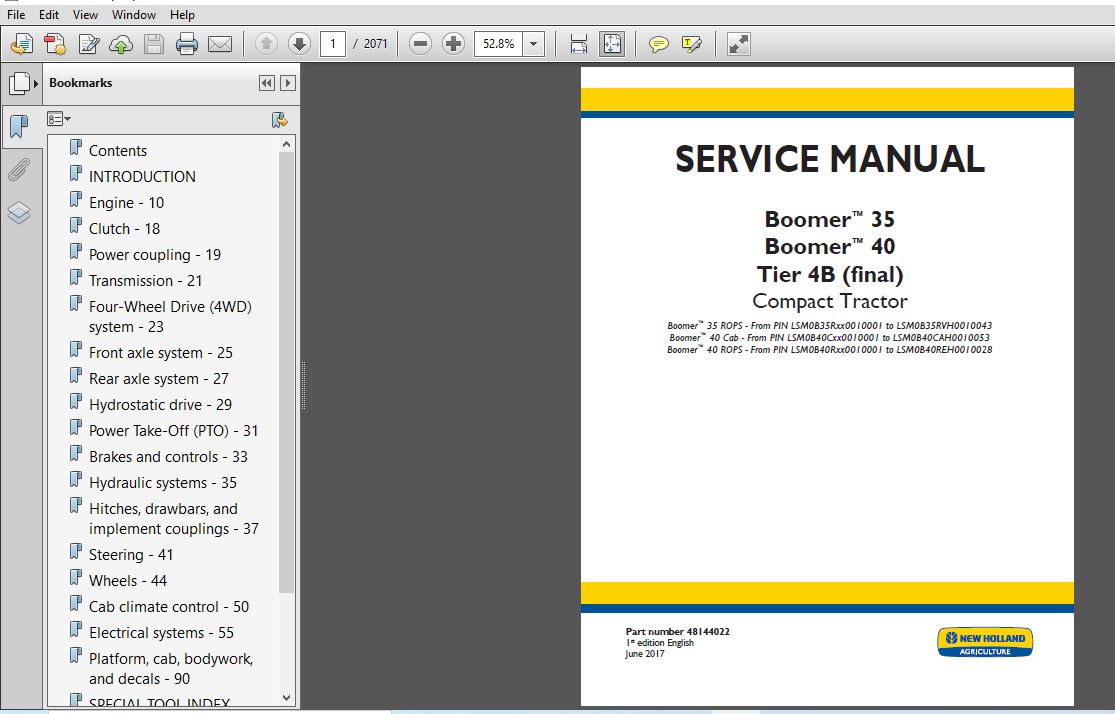Open the Page Thumbnails panel icon

[20, 83]
